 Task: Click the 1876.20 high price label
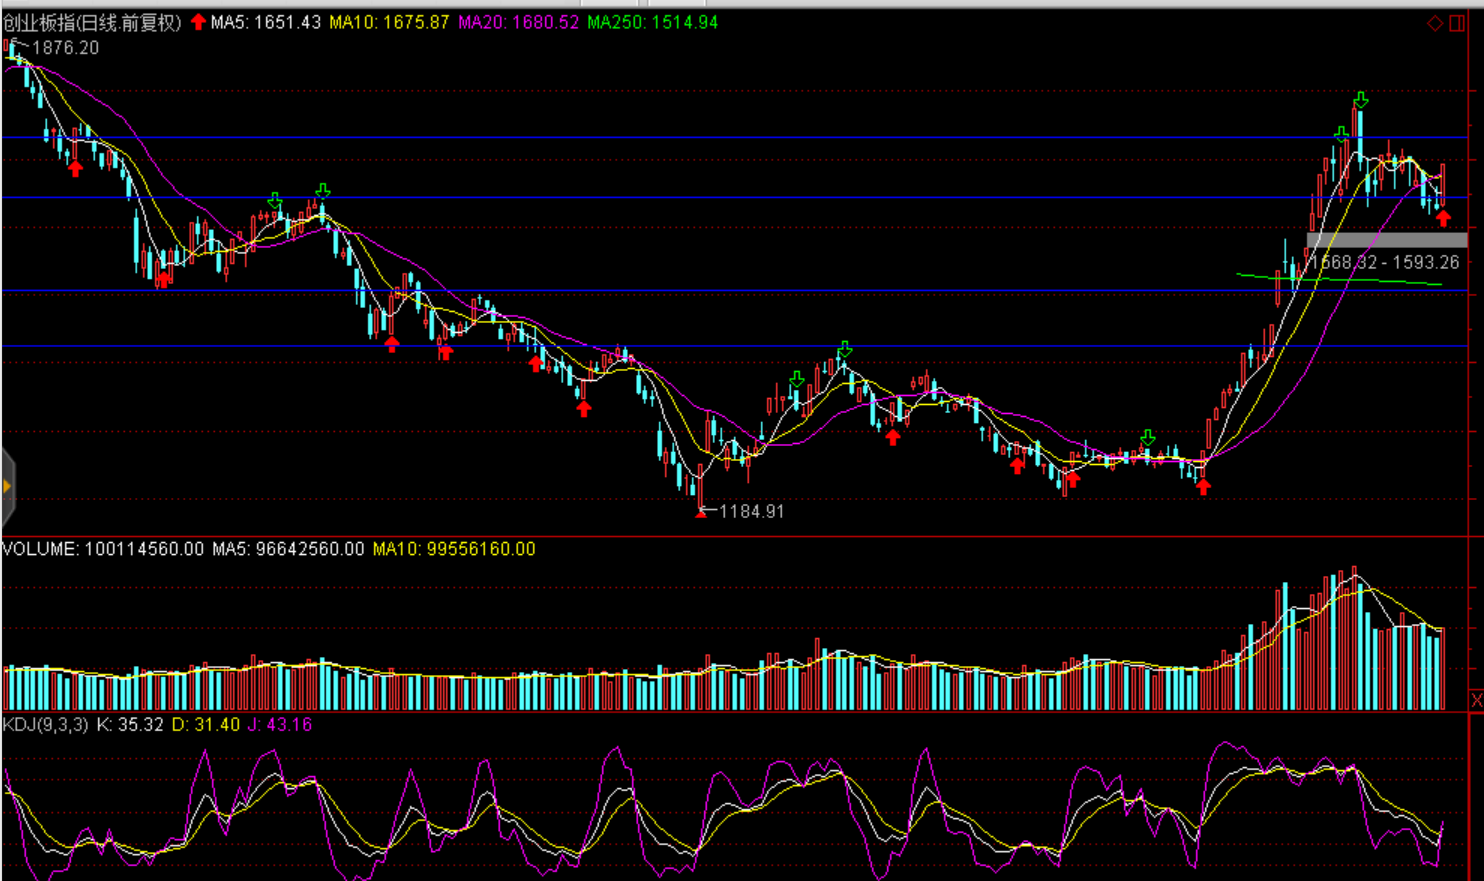65,48
